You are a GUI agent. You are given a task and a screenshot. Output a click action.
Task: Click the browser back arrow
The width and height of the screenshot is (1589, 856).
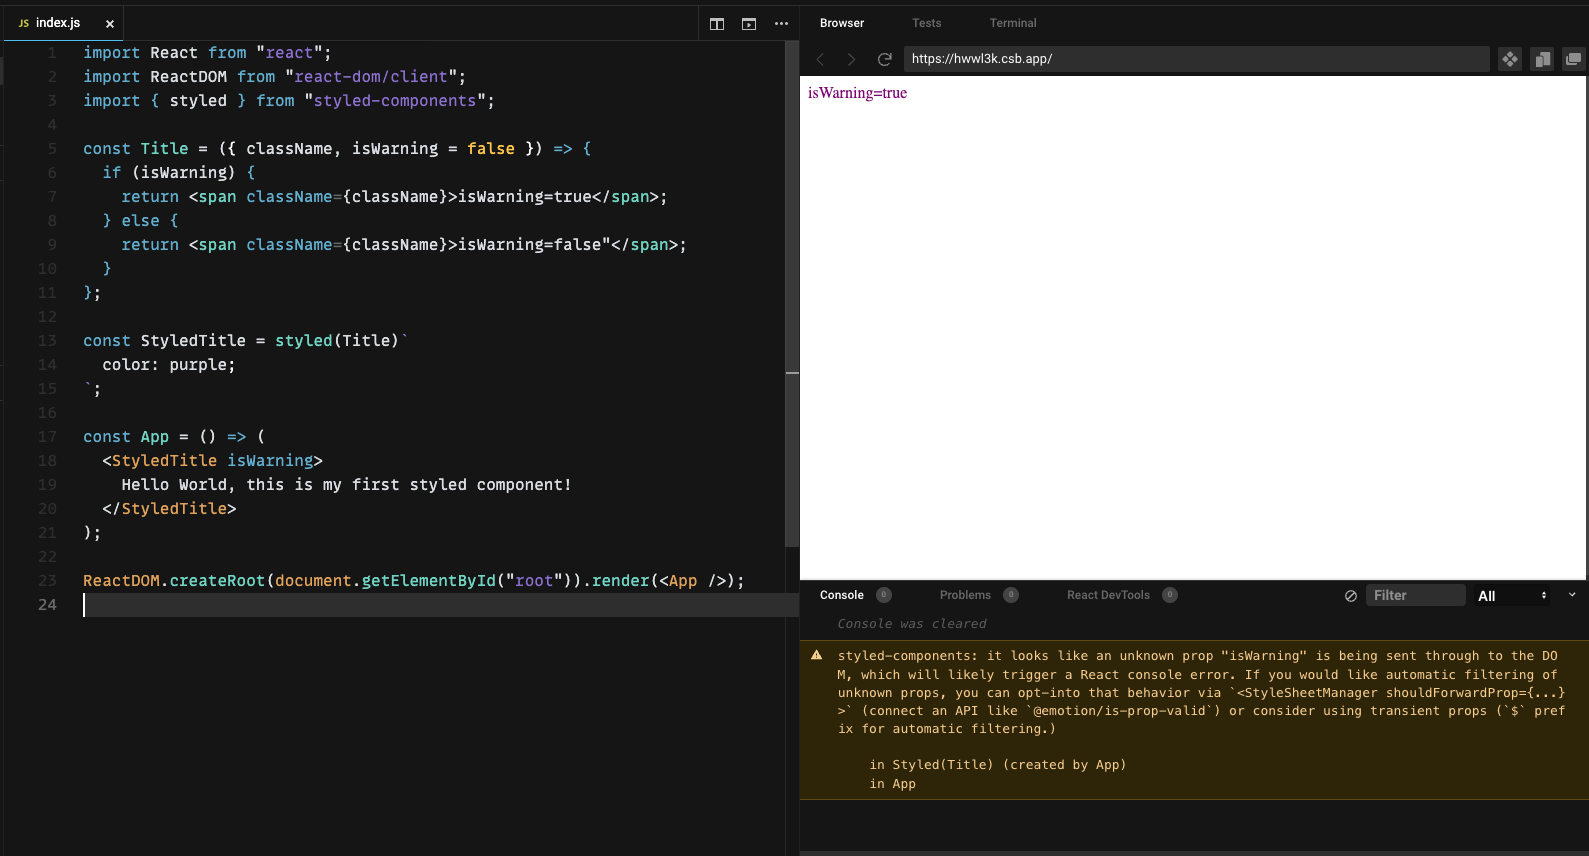(x=821, y=60)
